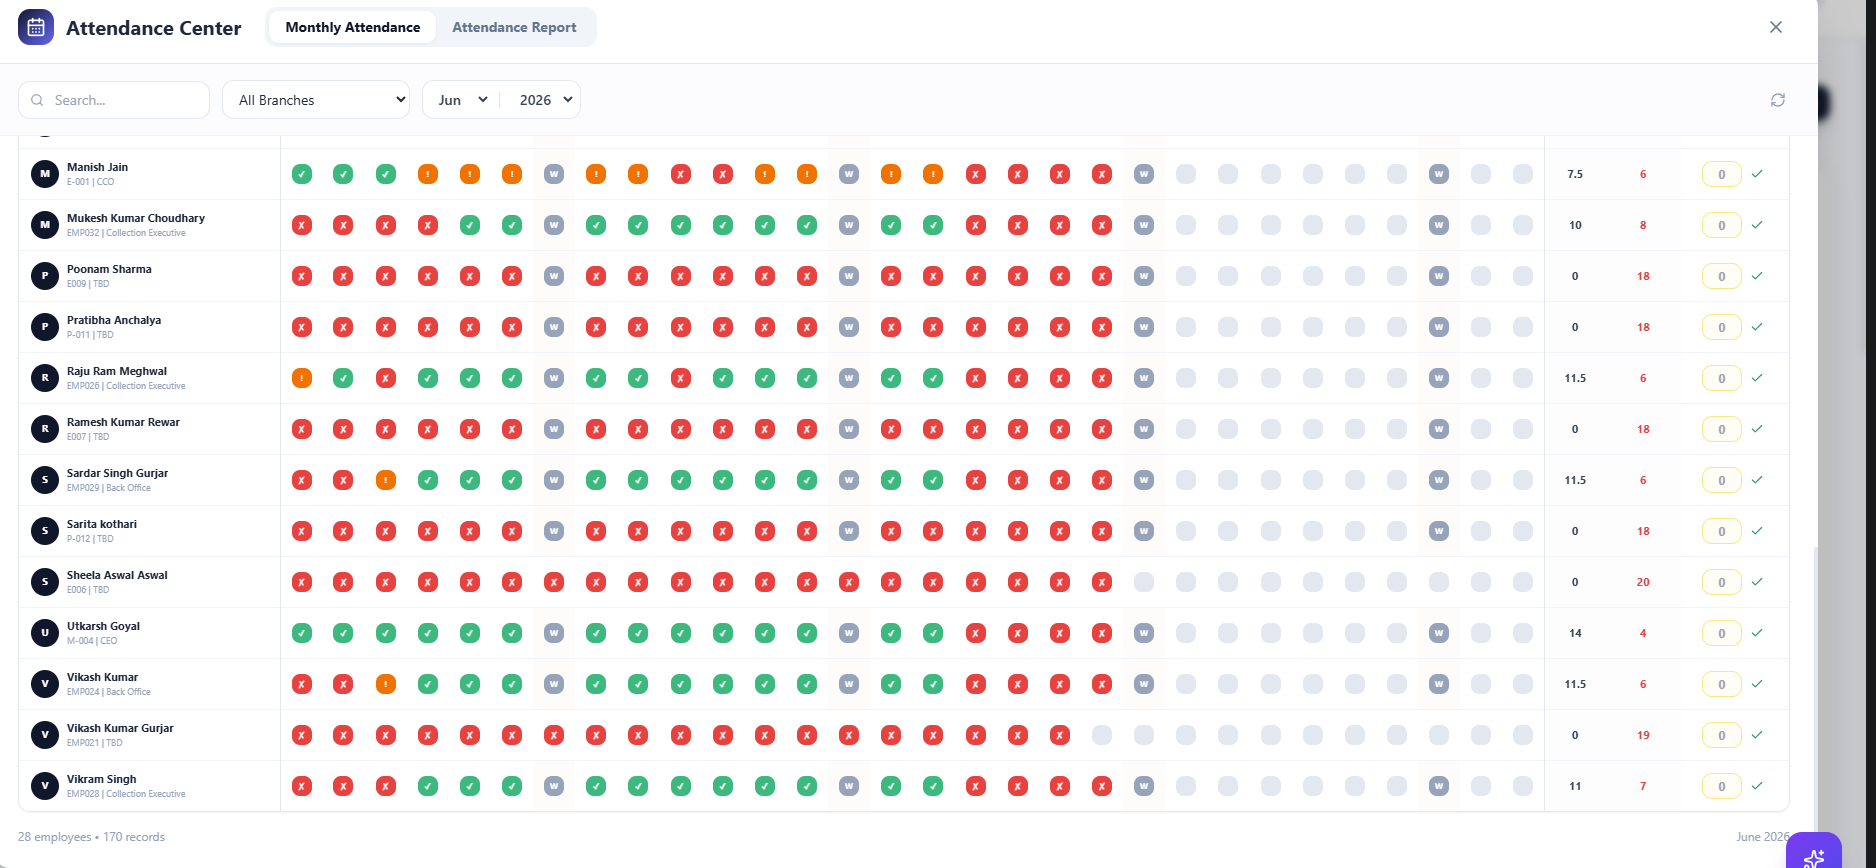Screen dimensions: 1876x868
Task: Confirm the adjustment check for Manish Jain
Action: pyautogui.click(x=1757, y=174)
